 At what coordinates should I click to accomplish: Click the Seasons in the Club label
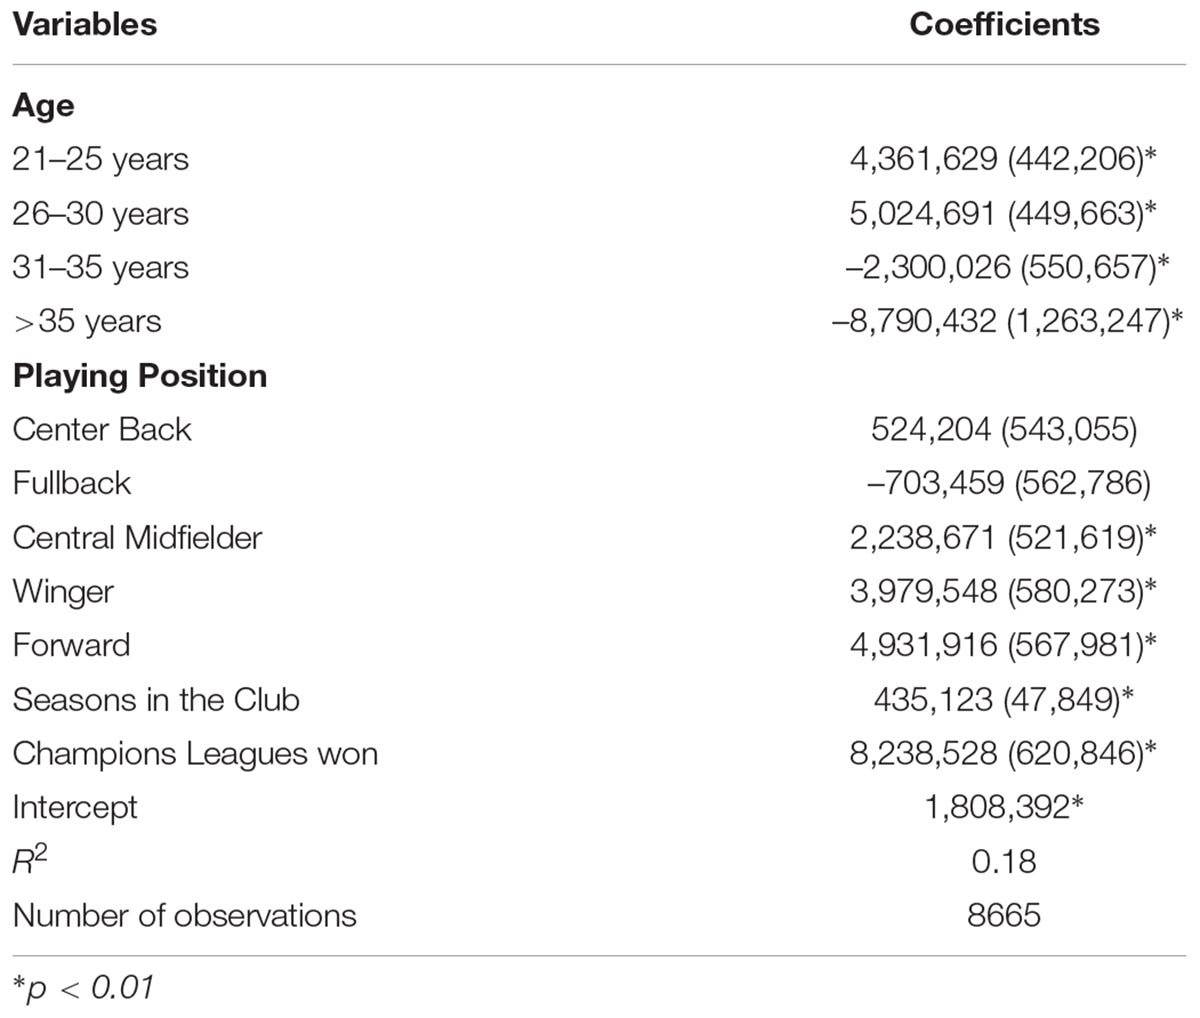point(156,699)
